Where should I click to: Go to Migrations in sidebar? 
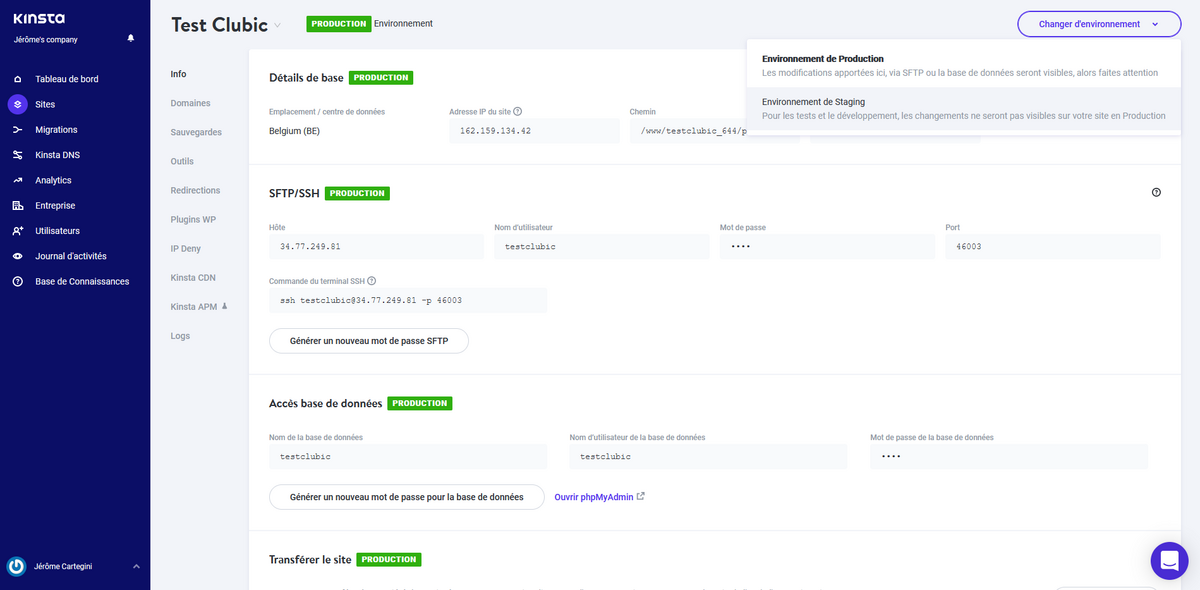tap(56, 130)
